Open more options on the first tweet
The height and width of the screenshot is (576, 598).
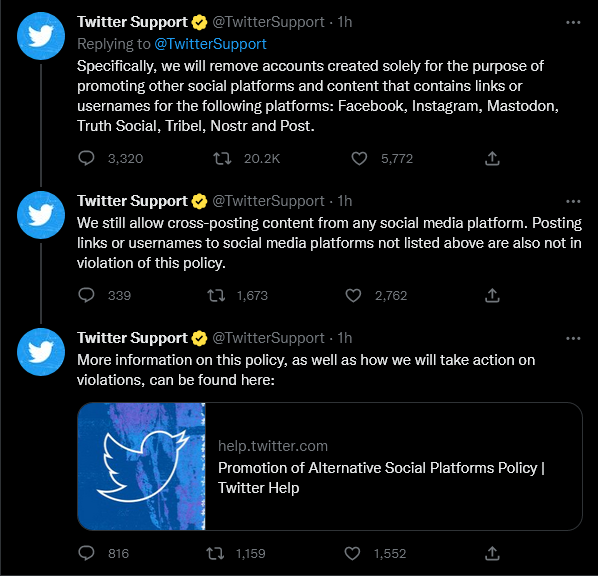[573, 23]
